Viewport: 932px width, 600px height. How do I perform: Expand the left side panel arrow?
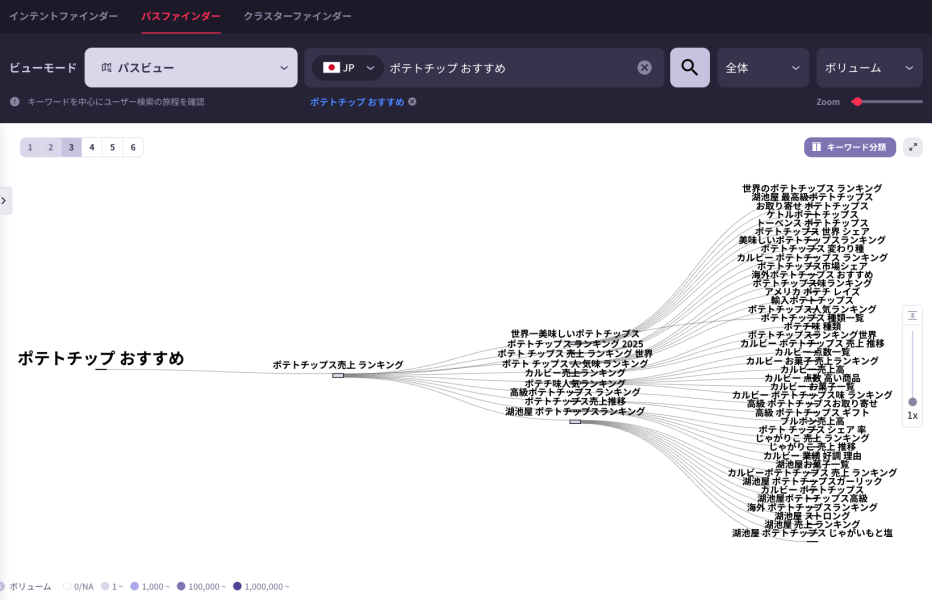pyautogui.click(x=5, y=200)
